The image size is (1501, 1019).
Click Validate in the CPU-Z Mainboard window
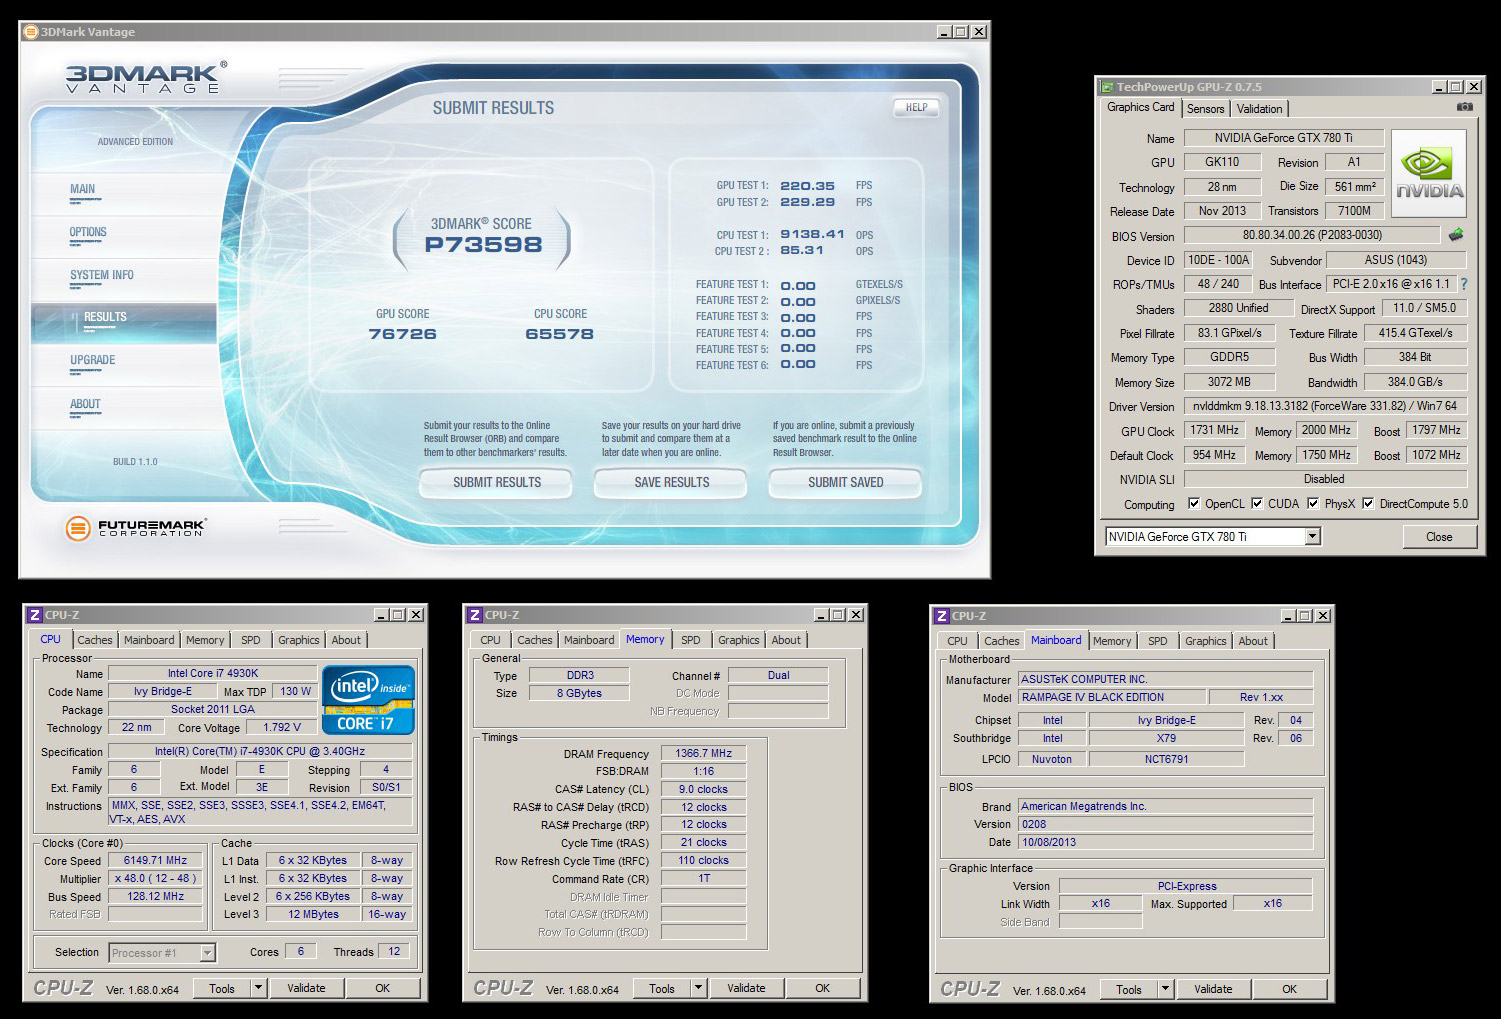tap(1213, 989)
